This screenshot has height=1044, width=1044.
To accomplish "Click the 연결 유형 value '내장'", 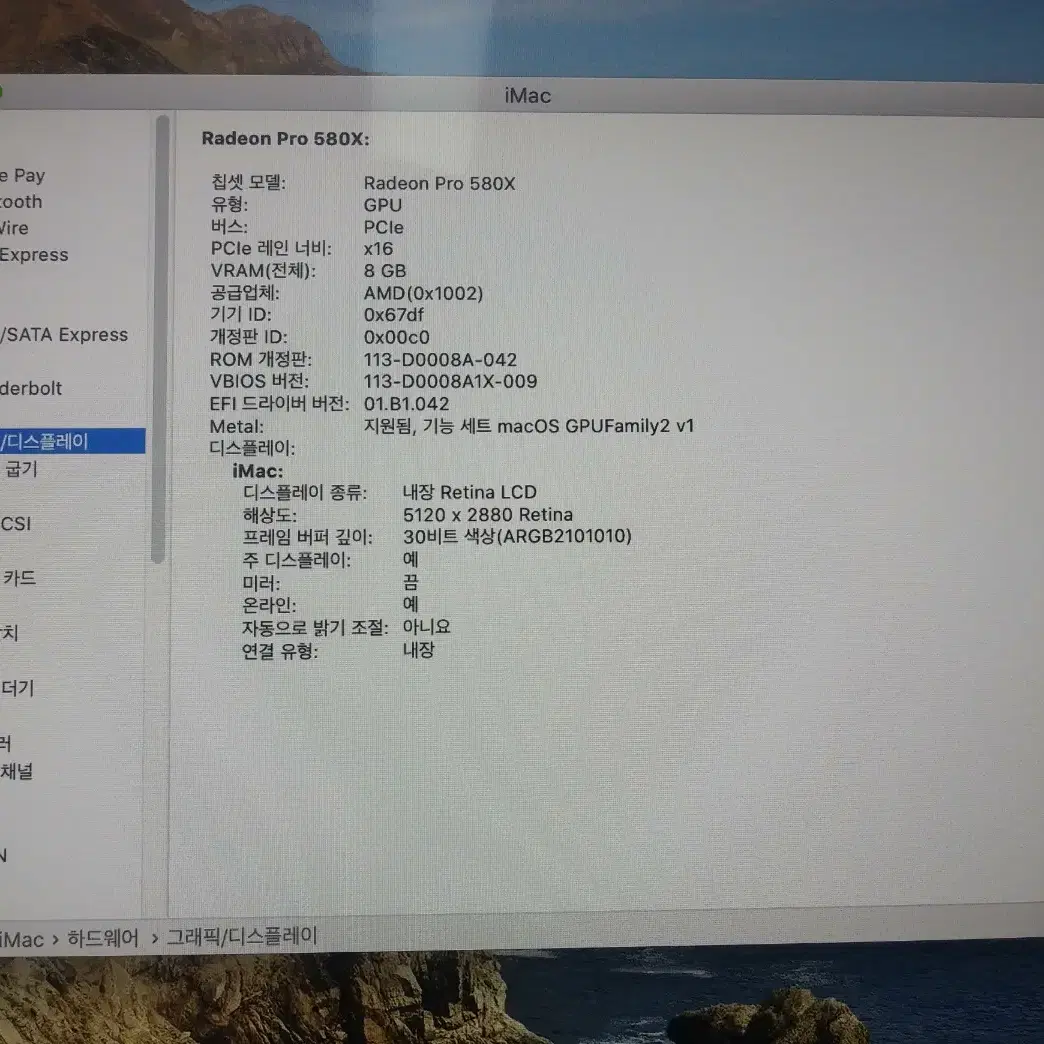I will [419, 650].
